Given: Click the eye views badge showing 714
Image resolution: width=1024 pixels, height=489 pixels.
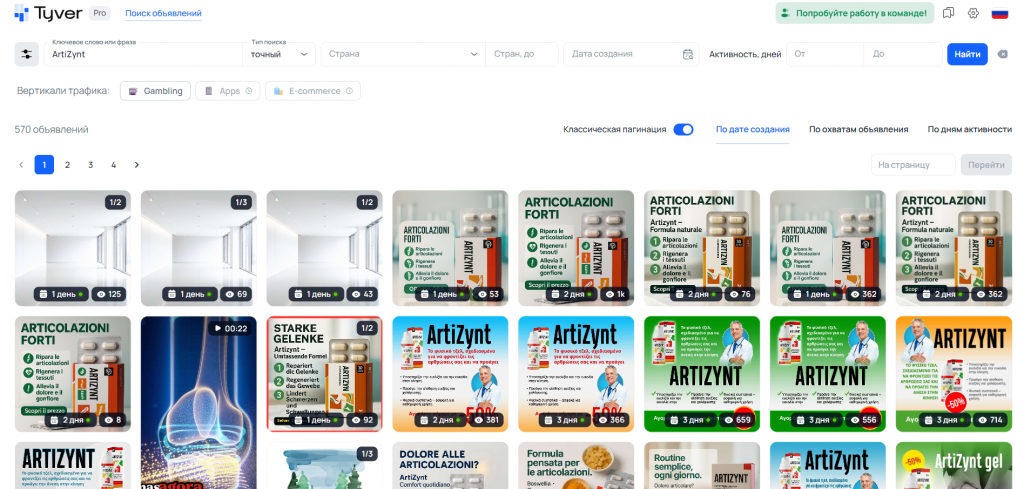Looking at the screenshot, I should pyautogui.click(x=990, y=420).
